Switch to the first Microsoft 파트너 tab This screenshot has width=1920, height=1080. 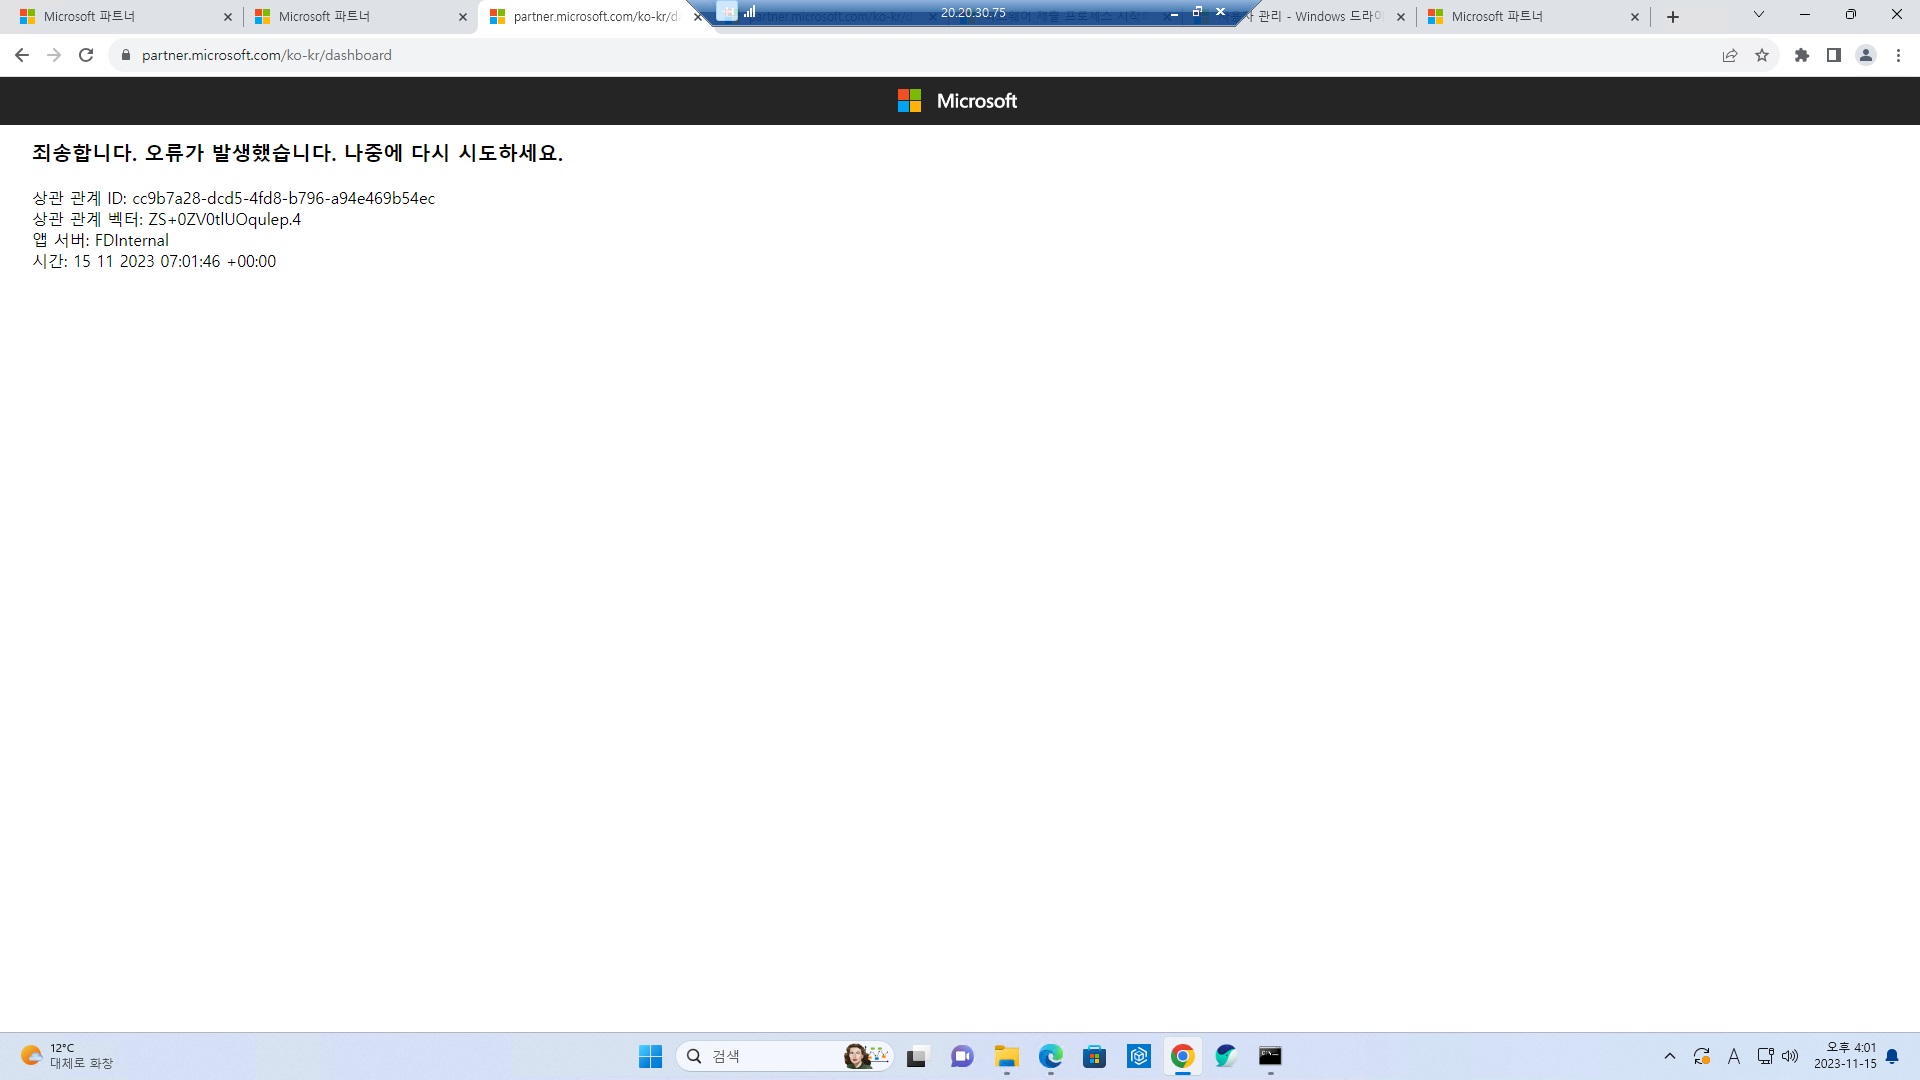click(x=120, y=16)
